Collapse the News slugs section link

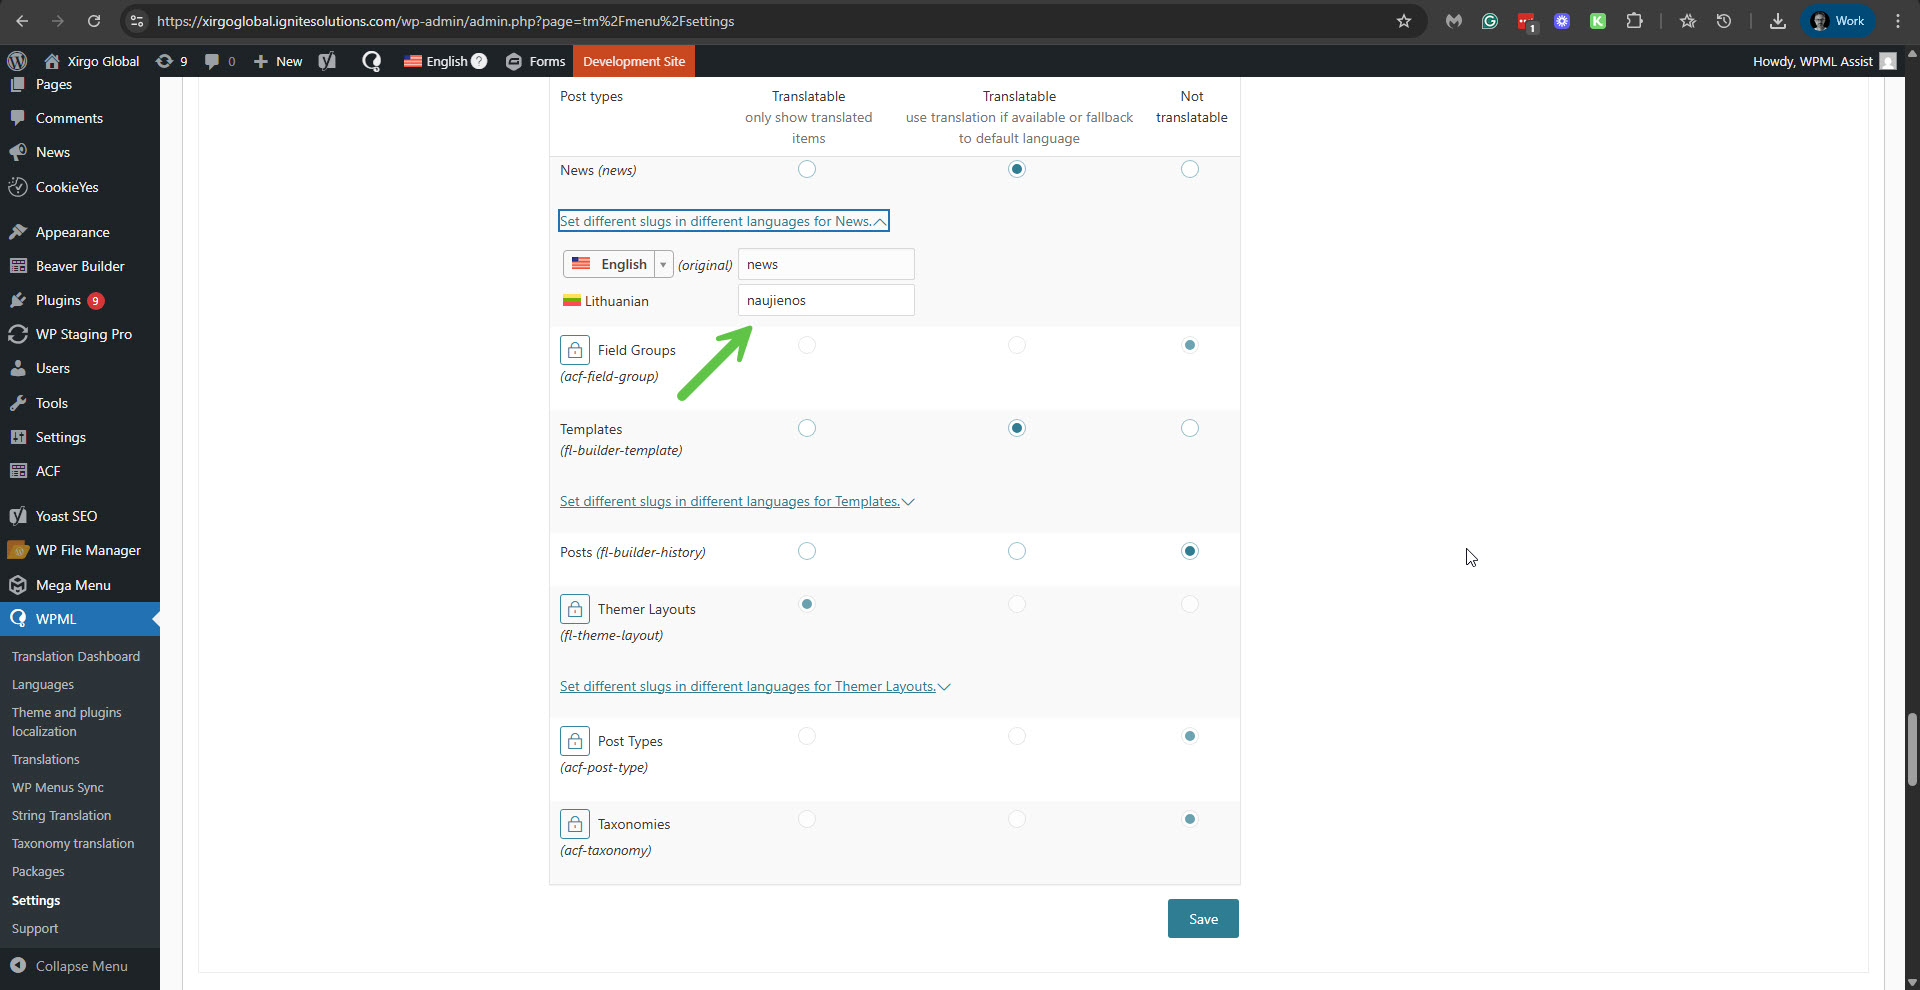point(723,221)
